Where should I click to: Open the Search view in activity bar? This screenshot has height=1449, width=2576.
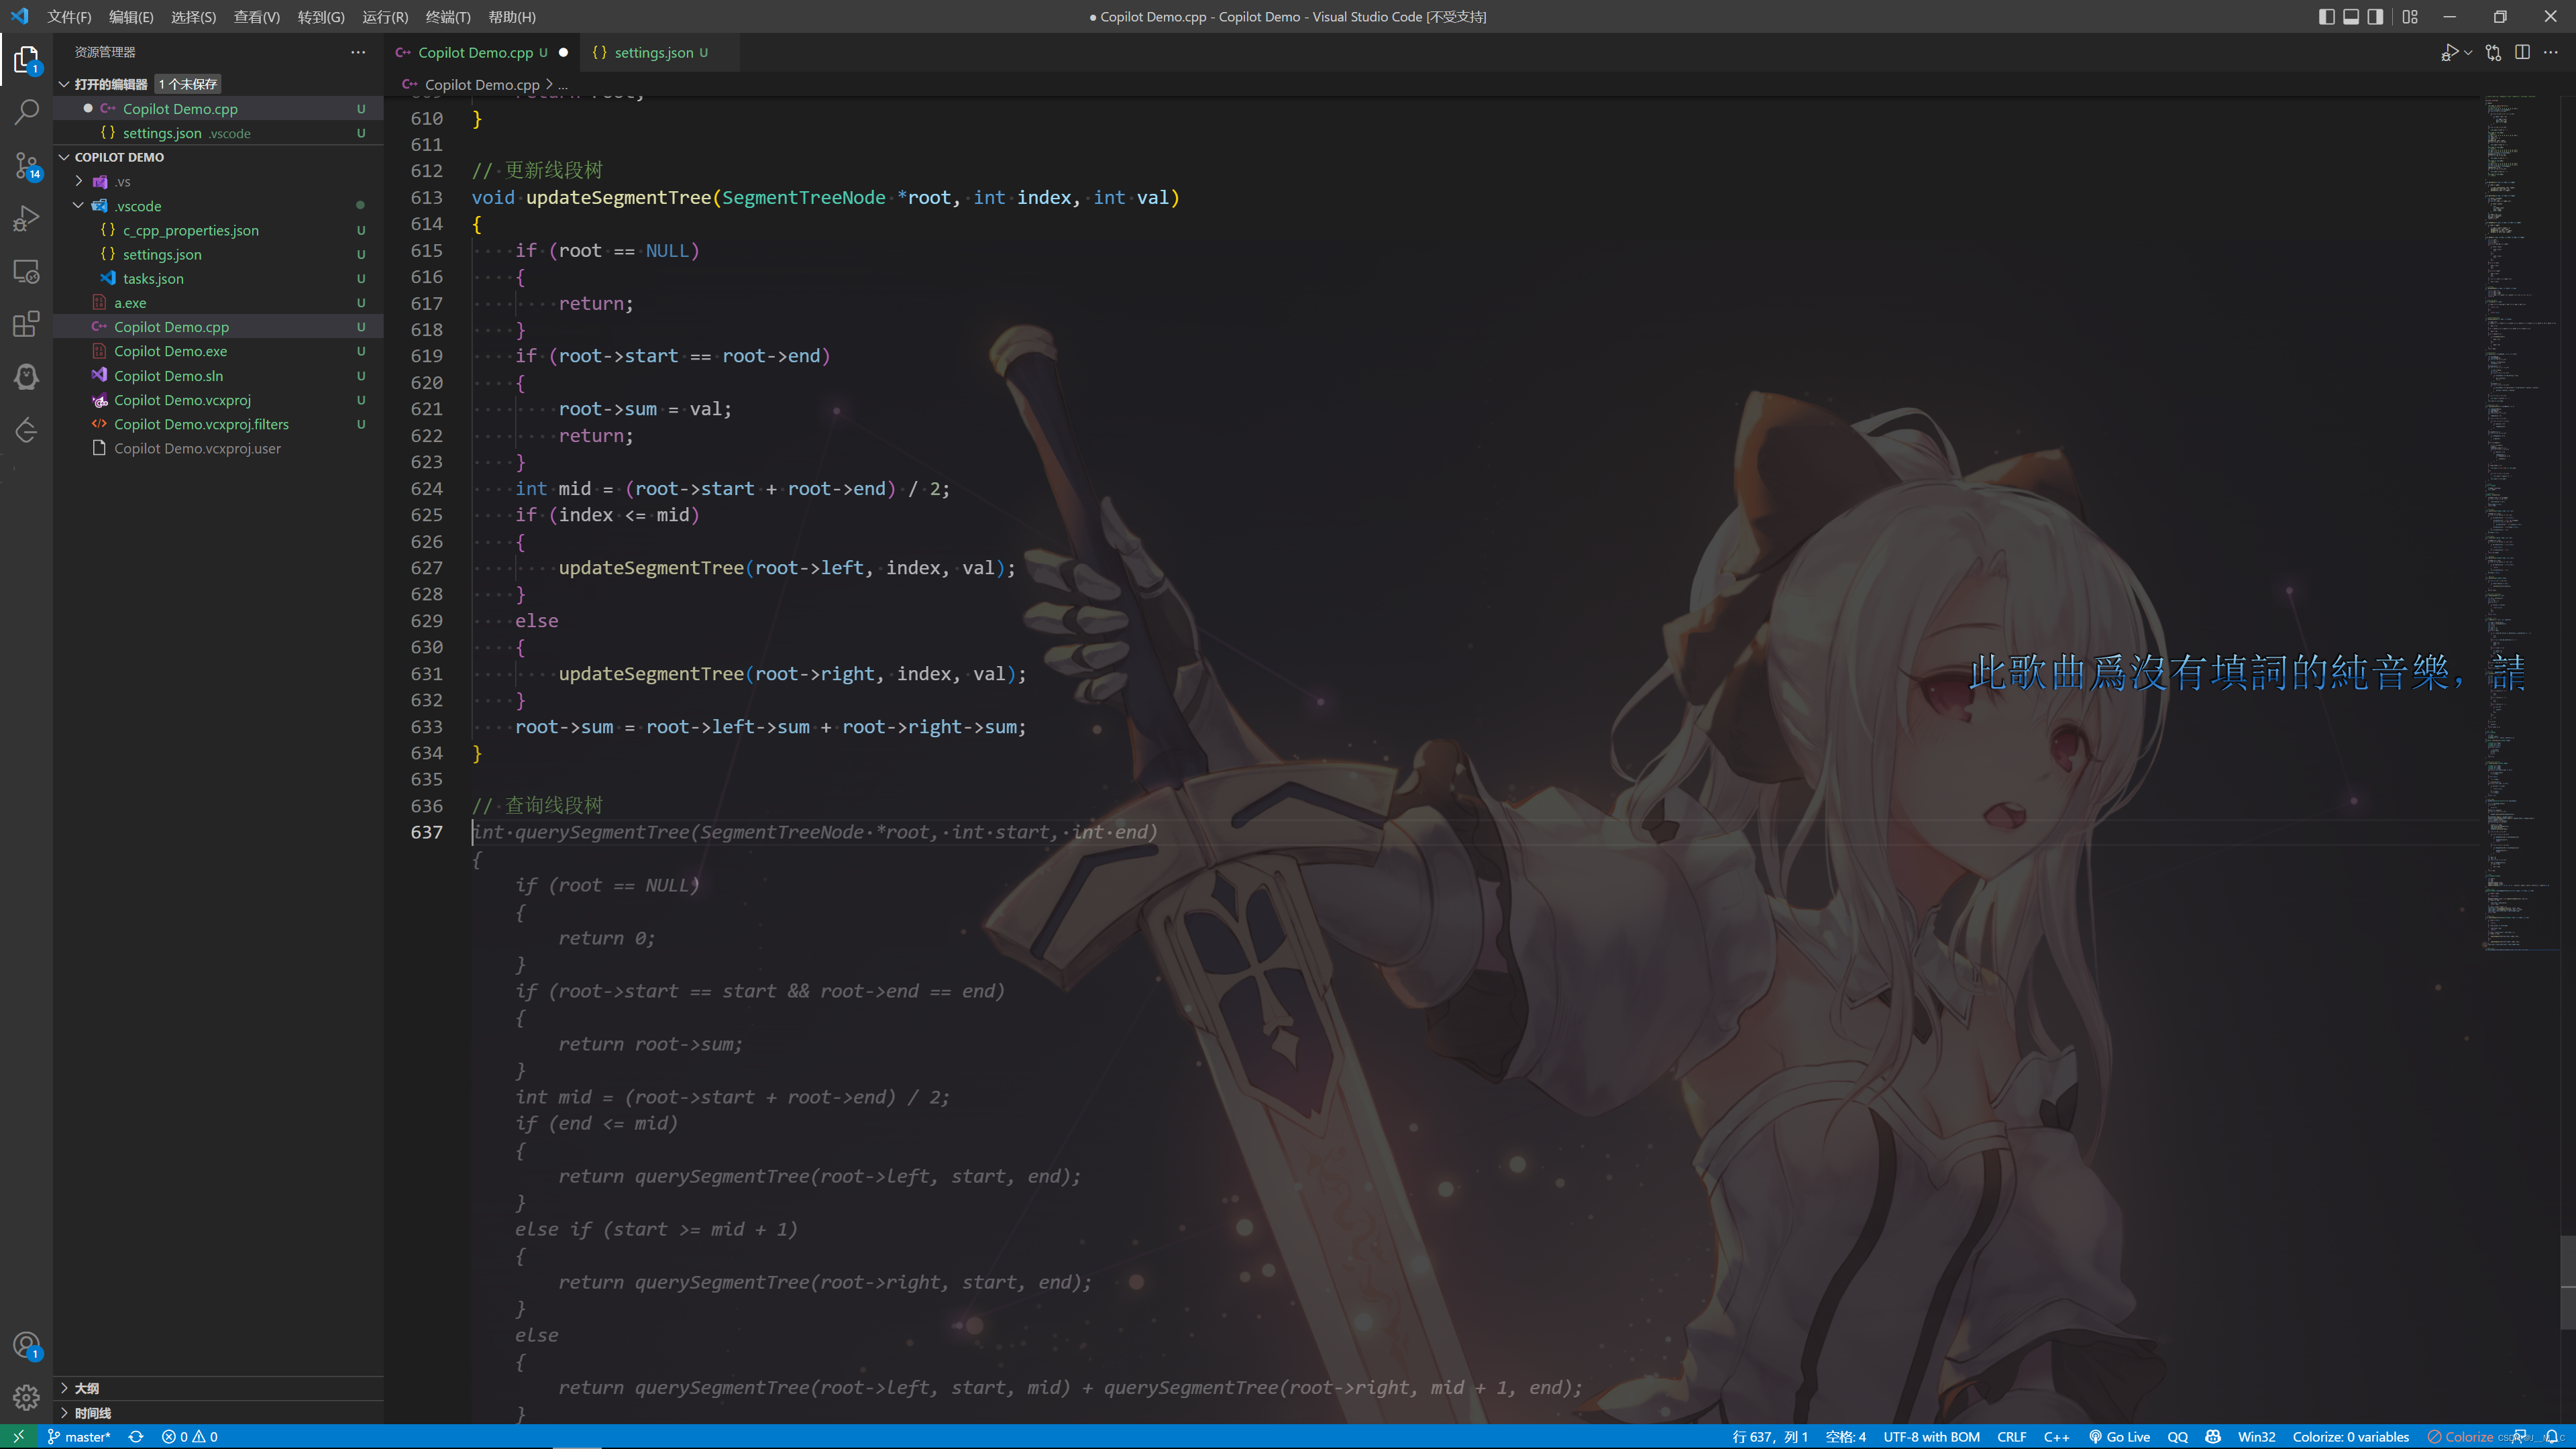[x=27, y=112]
